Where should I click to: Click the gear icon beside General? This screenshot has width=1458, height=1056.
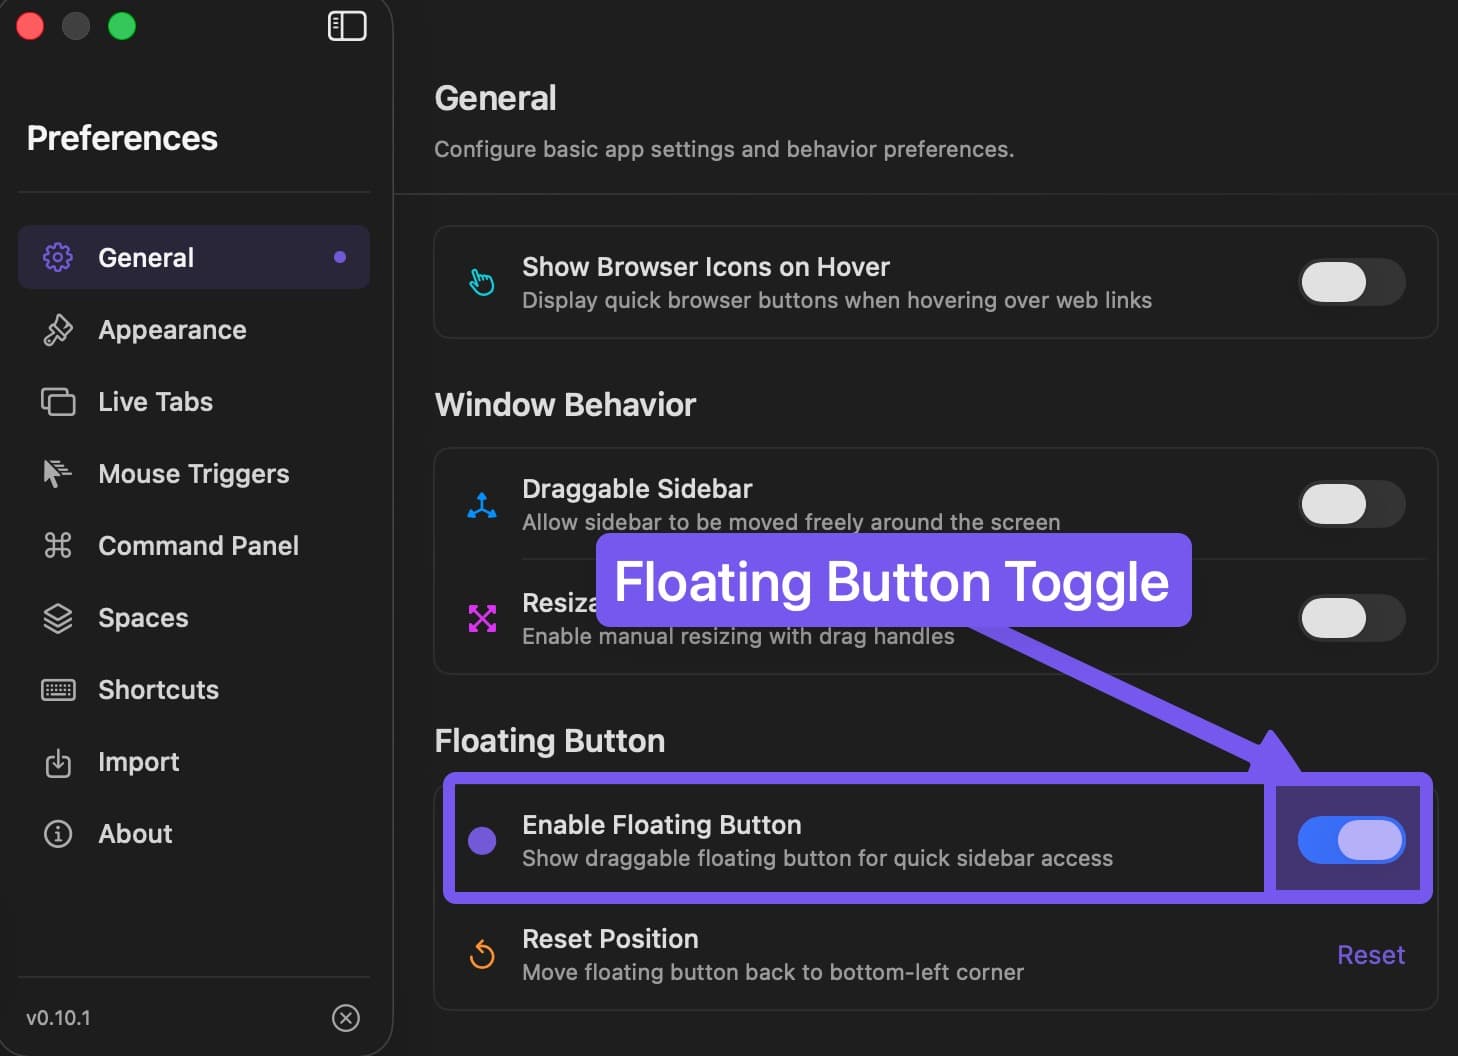click(x=58, y=257)
